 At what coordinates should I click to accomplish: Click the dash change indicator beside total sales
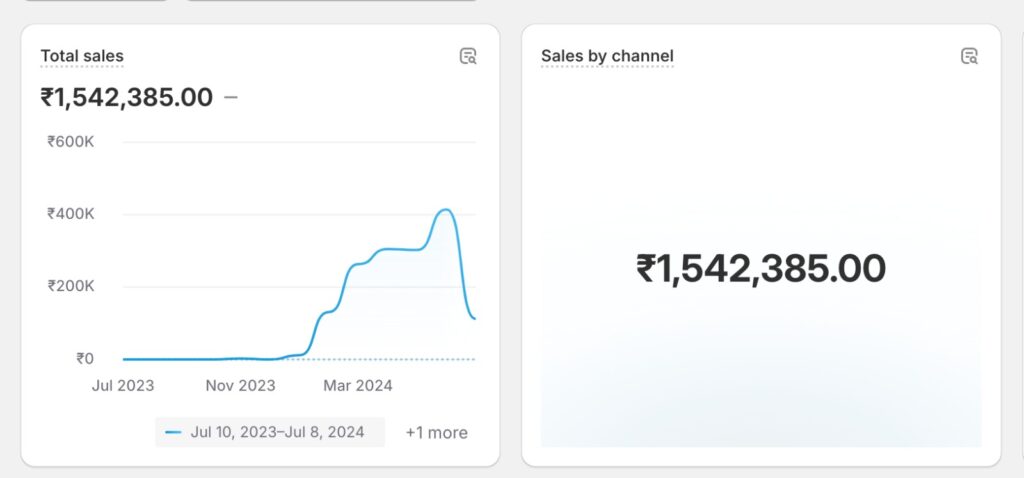231,97
